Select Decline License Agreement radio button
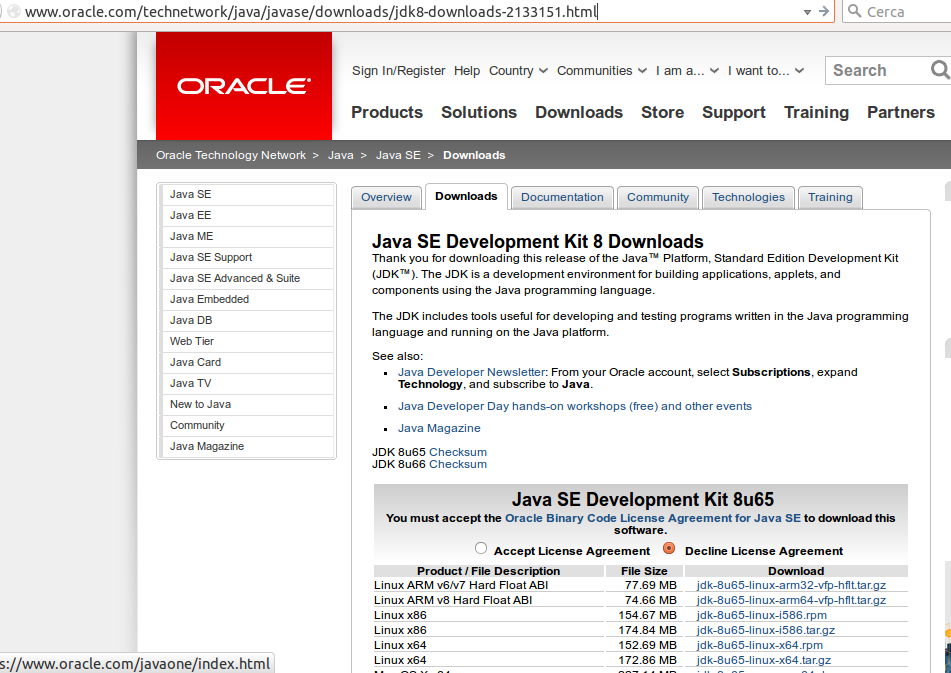 [x=669, y=548]
